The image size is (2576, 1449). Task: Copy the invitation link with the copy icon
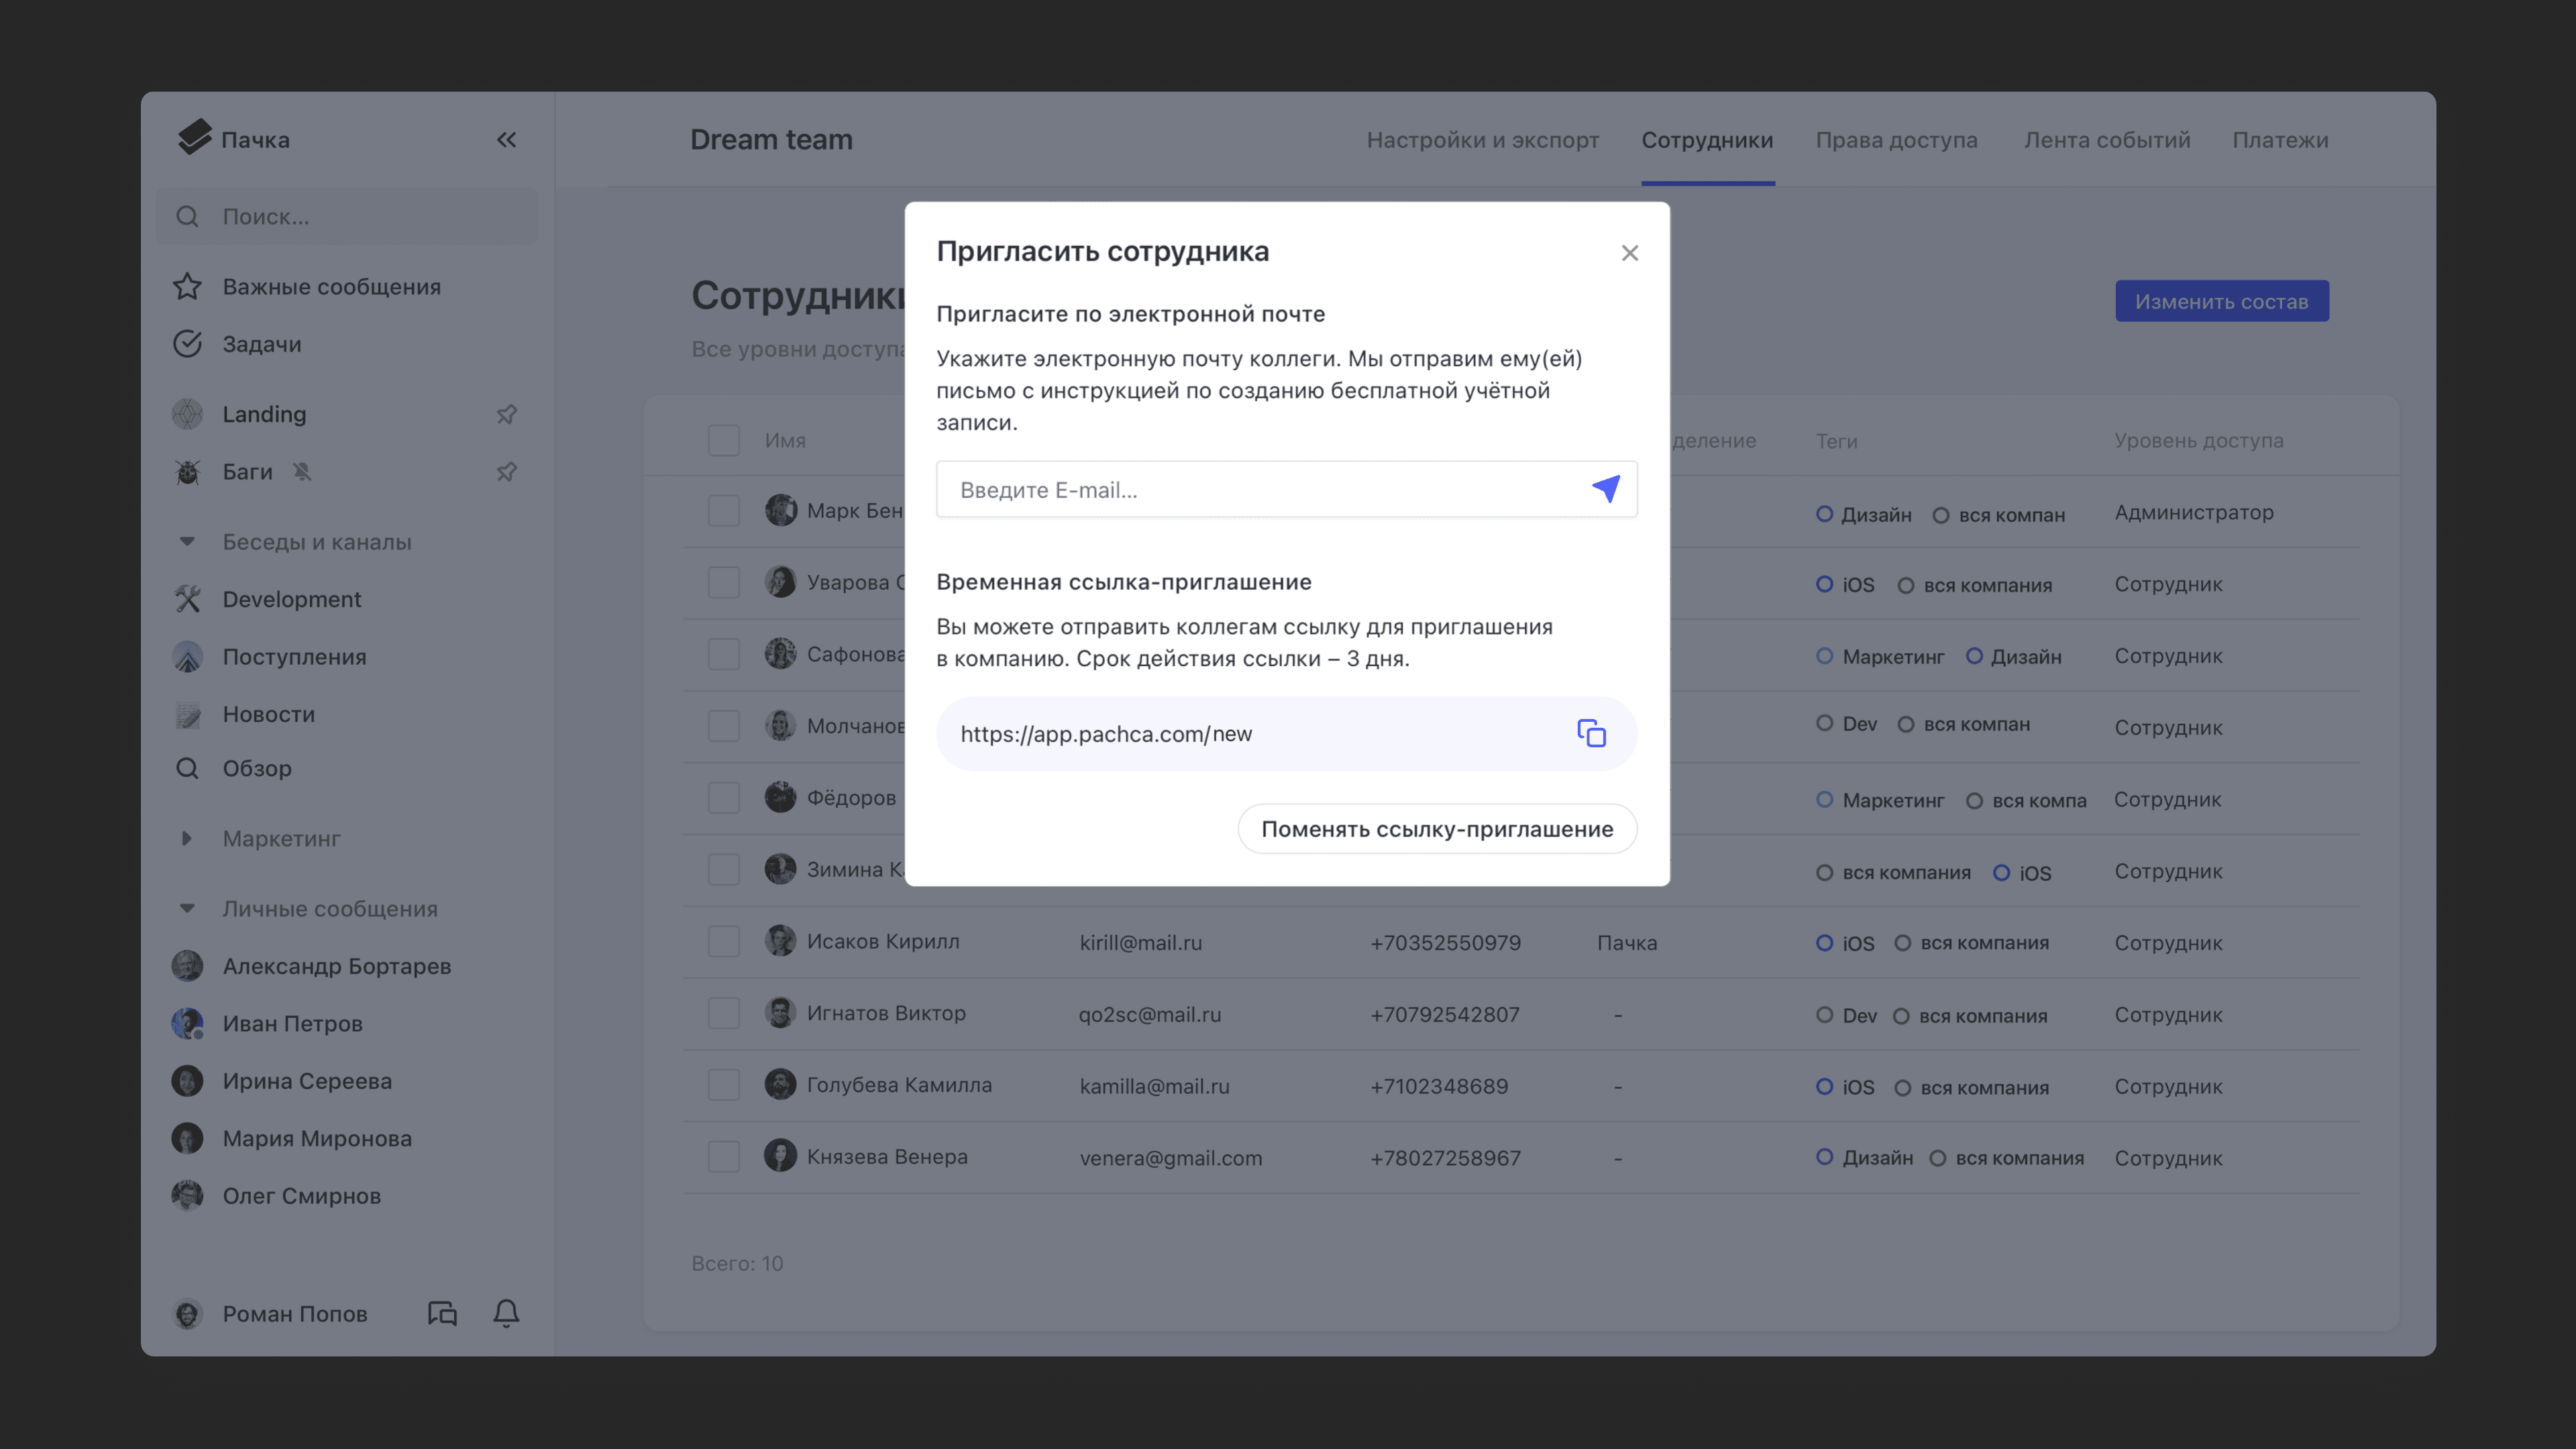click(x=1591, y=733)
